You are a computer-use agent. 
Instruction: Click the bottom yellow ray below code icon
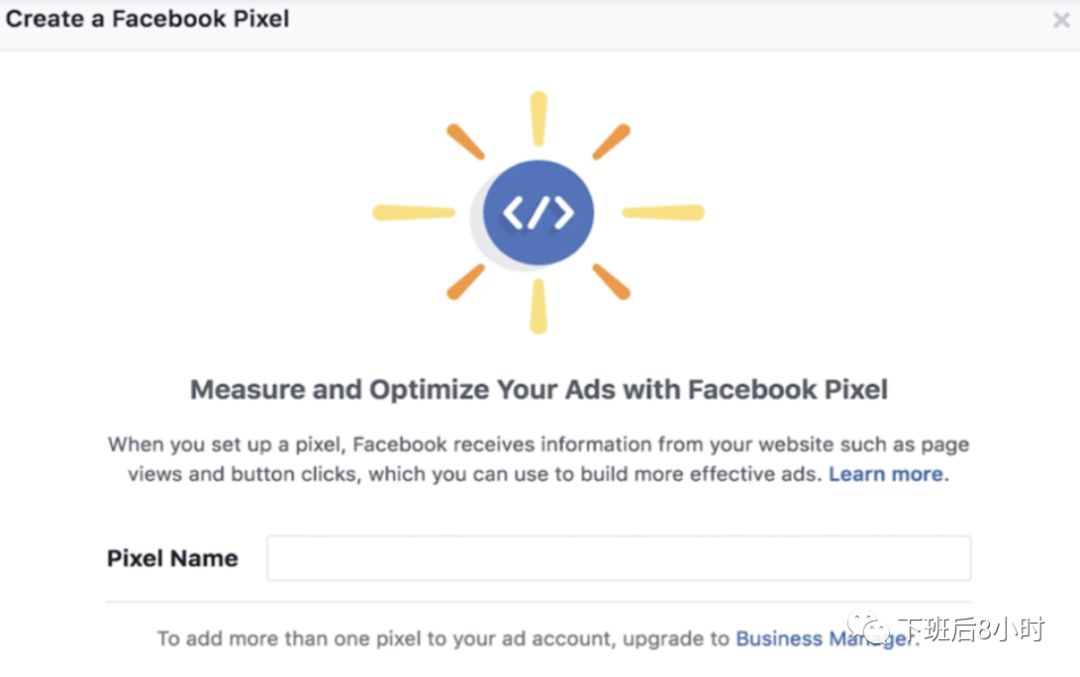[538, 306]
